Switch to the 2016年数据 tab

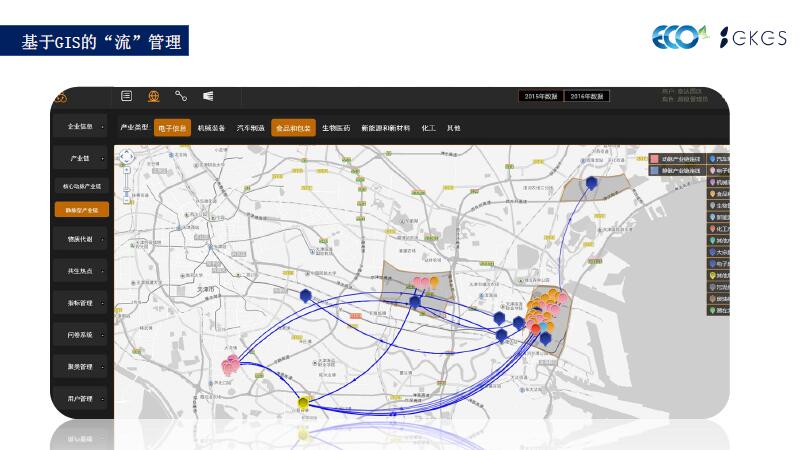point(587,96)
